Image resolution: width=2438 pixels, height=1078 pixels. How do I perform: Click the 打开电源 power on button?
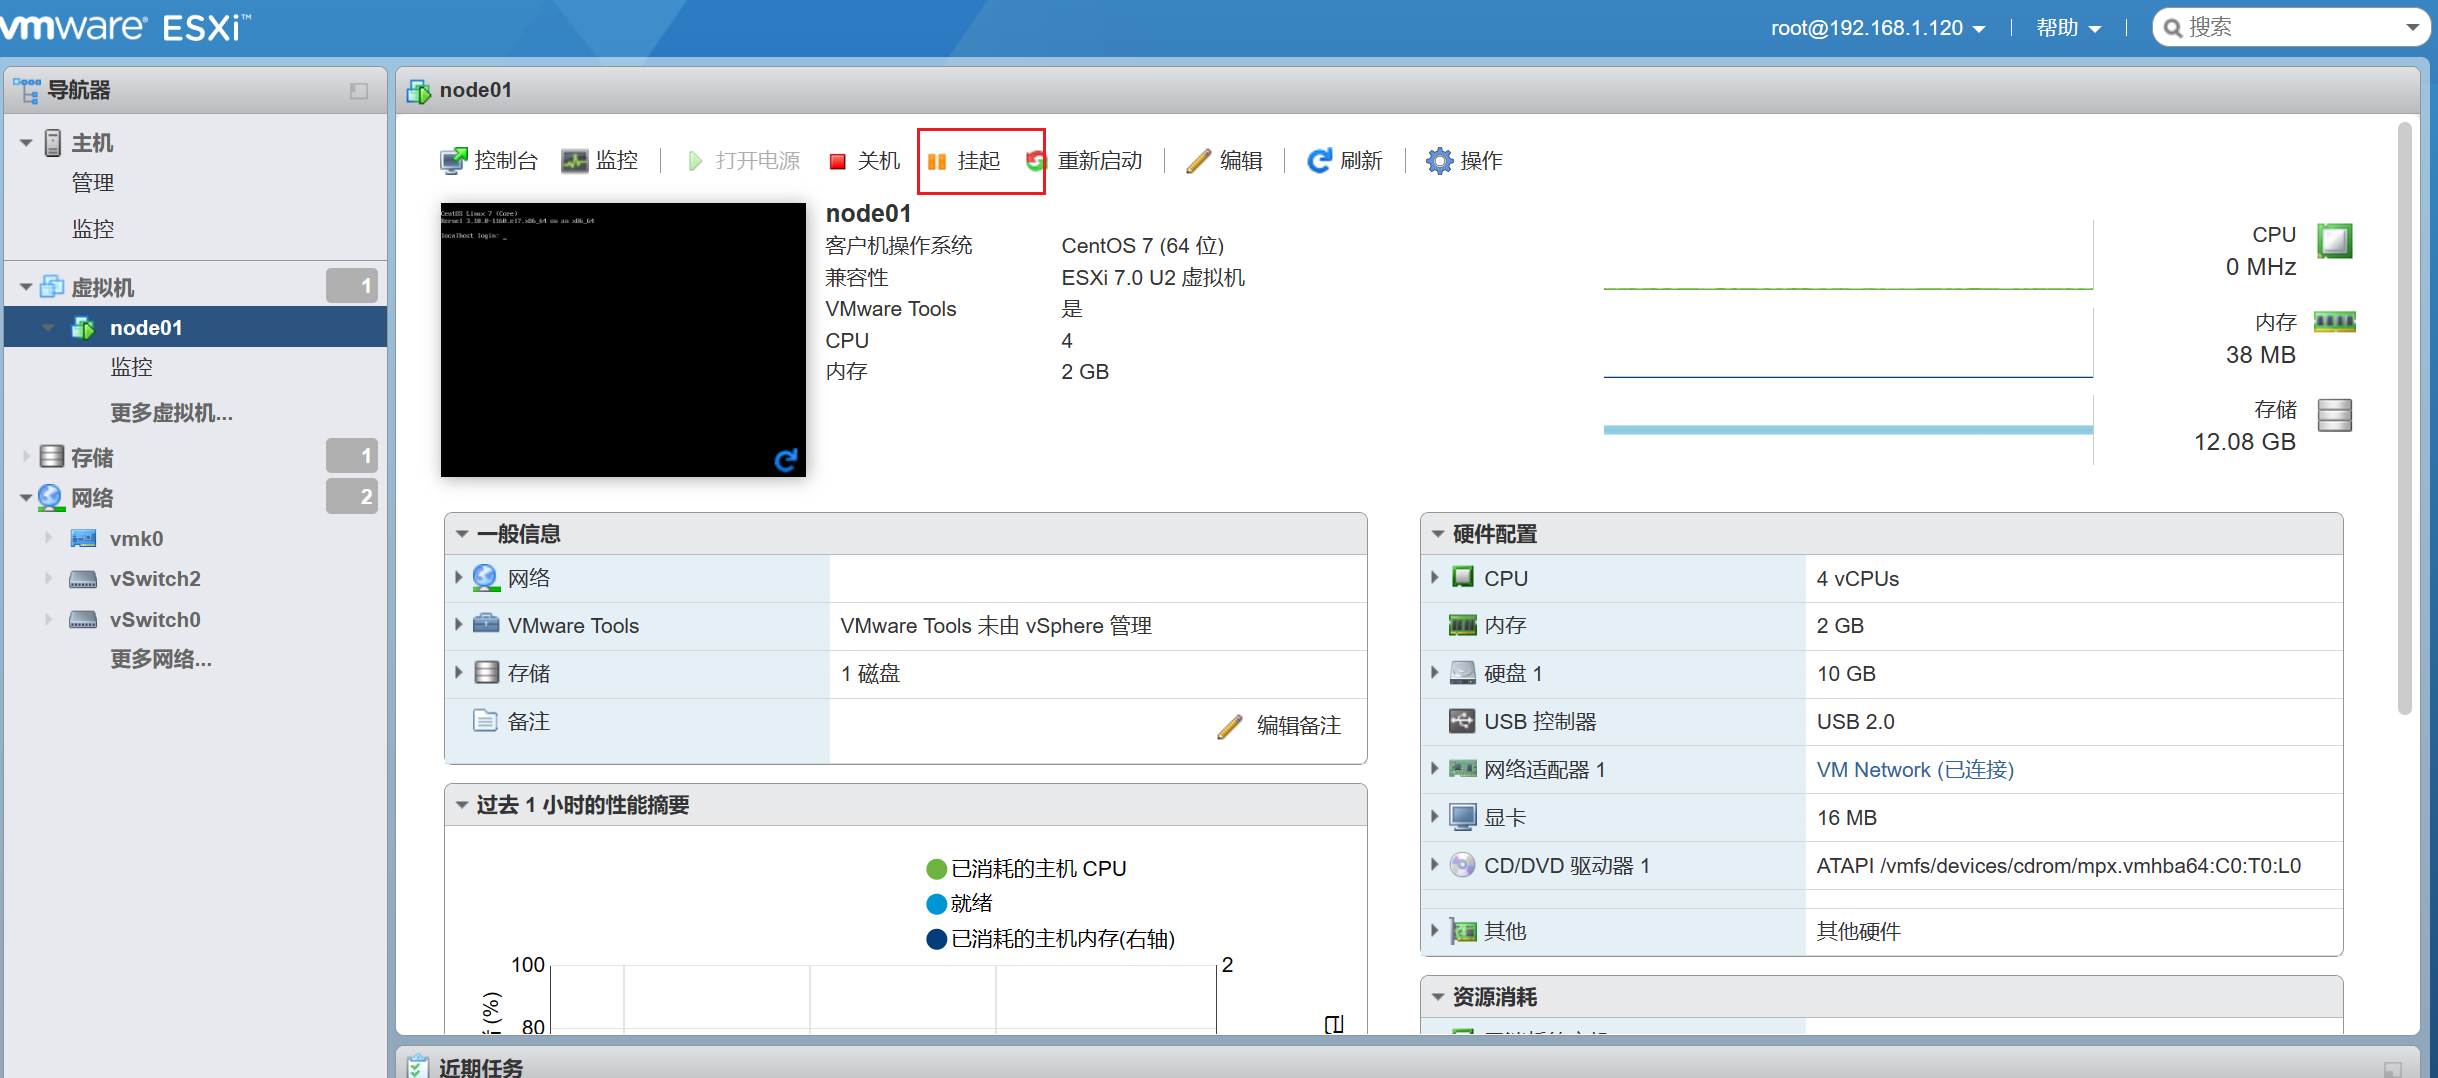click(744, 161)
